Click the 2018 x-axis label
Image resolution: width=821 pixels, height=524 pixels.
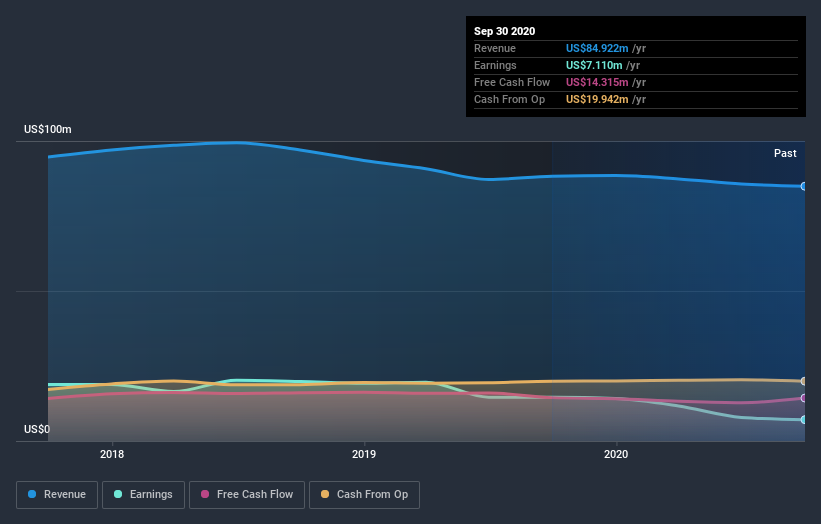point(112,454)
